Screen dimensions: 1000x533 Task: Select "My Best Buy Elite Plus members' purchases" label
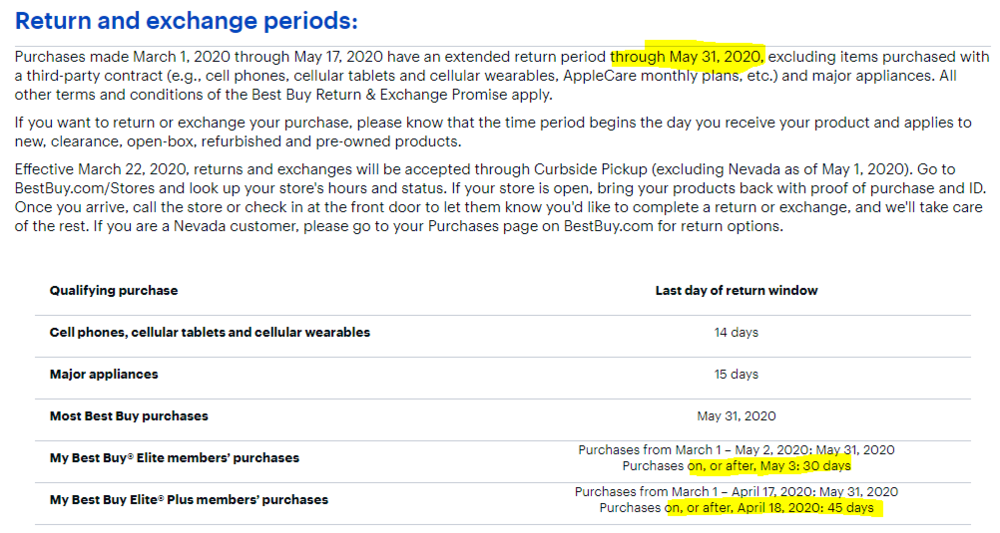189,500
